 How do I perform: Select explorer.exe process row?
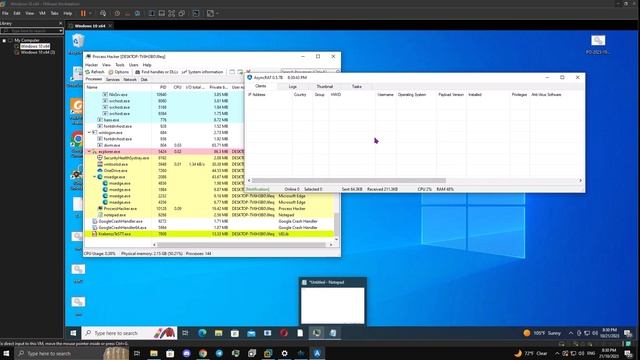click(x=165, y=151)
